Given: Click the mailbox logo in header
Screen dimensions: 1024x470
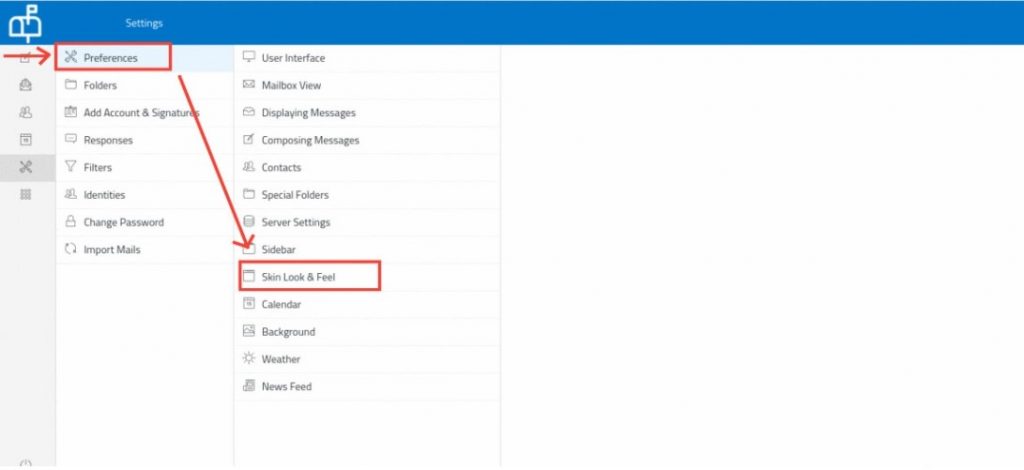Looking at the screenshot, I should coord(26,21).
